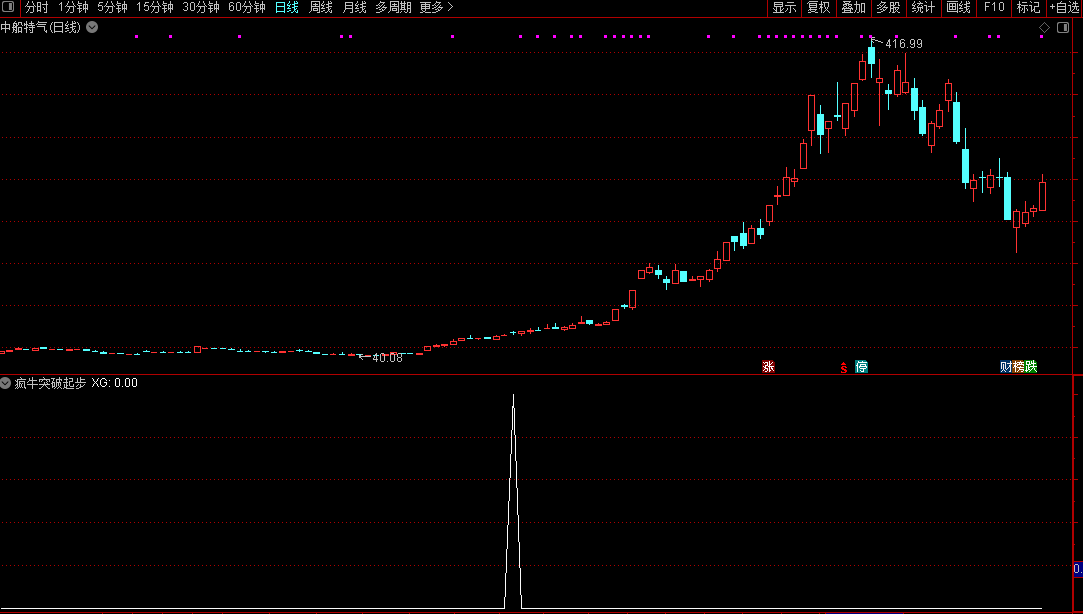
Task: Toggle the right side panel icon
Action: pos(1063,28)
